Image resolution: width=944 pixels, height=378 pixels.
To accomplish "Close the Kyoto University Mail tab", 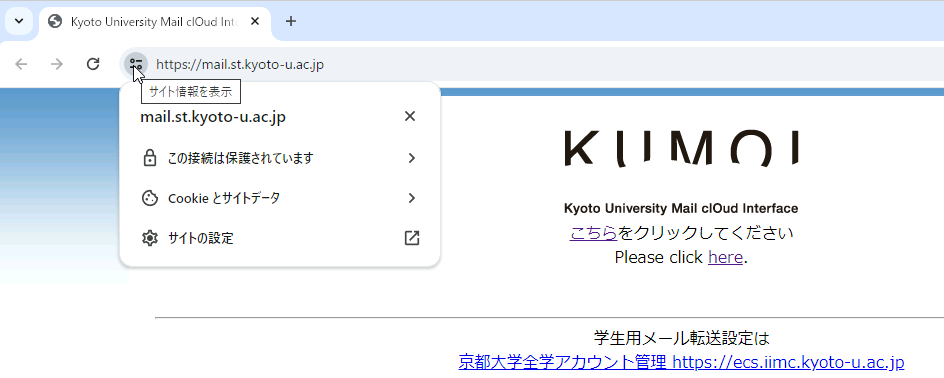I will [255, 22].
